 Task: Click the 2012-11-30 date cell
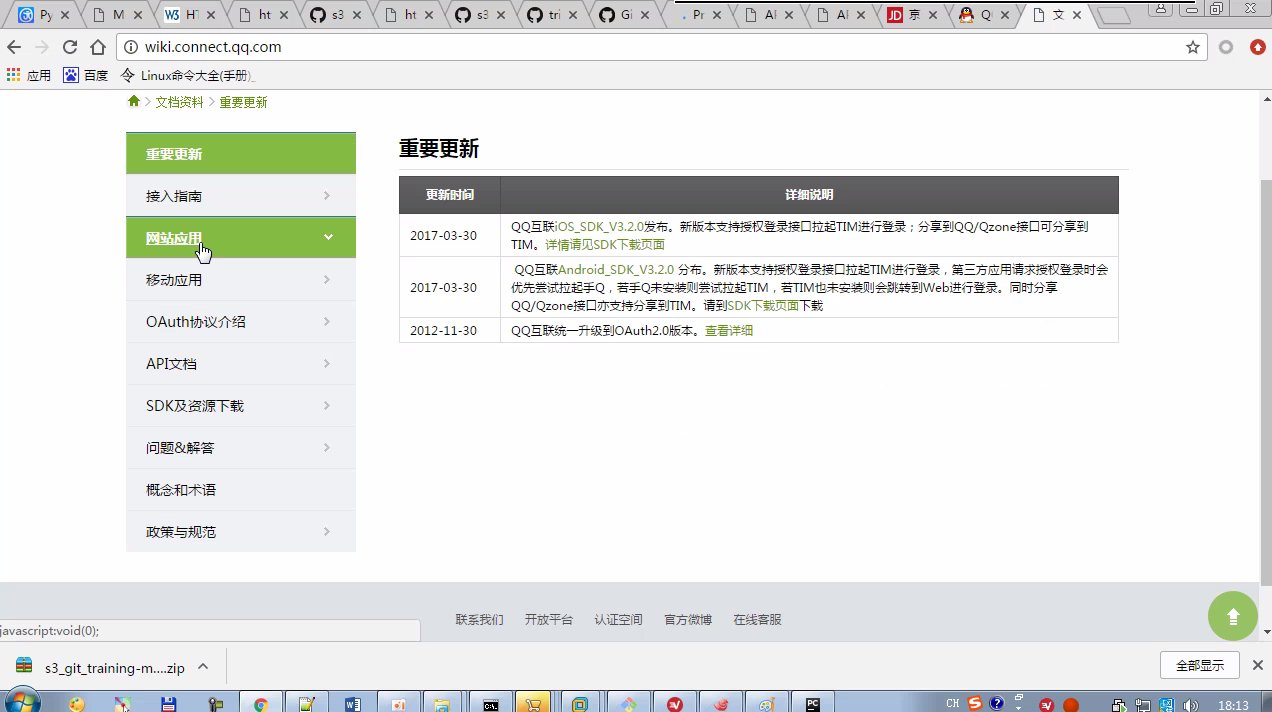450,330
